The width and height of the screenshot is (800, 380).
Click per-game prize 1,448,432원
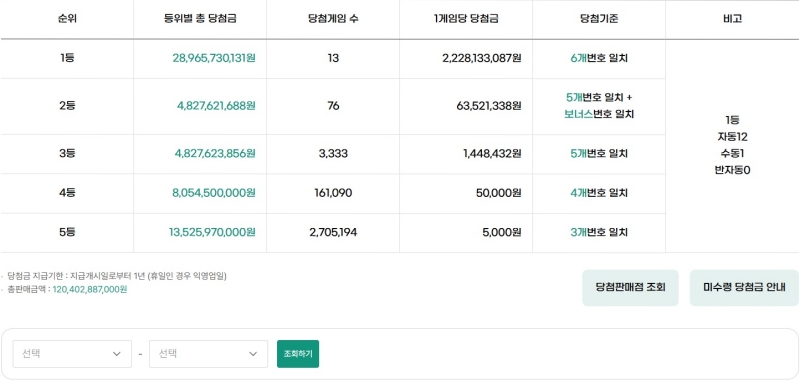[492, 154]
